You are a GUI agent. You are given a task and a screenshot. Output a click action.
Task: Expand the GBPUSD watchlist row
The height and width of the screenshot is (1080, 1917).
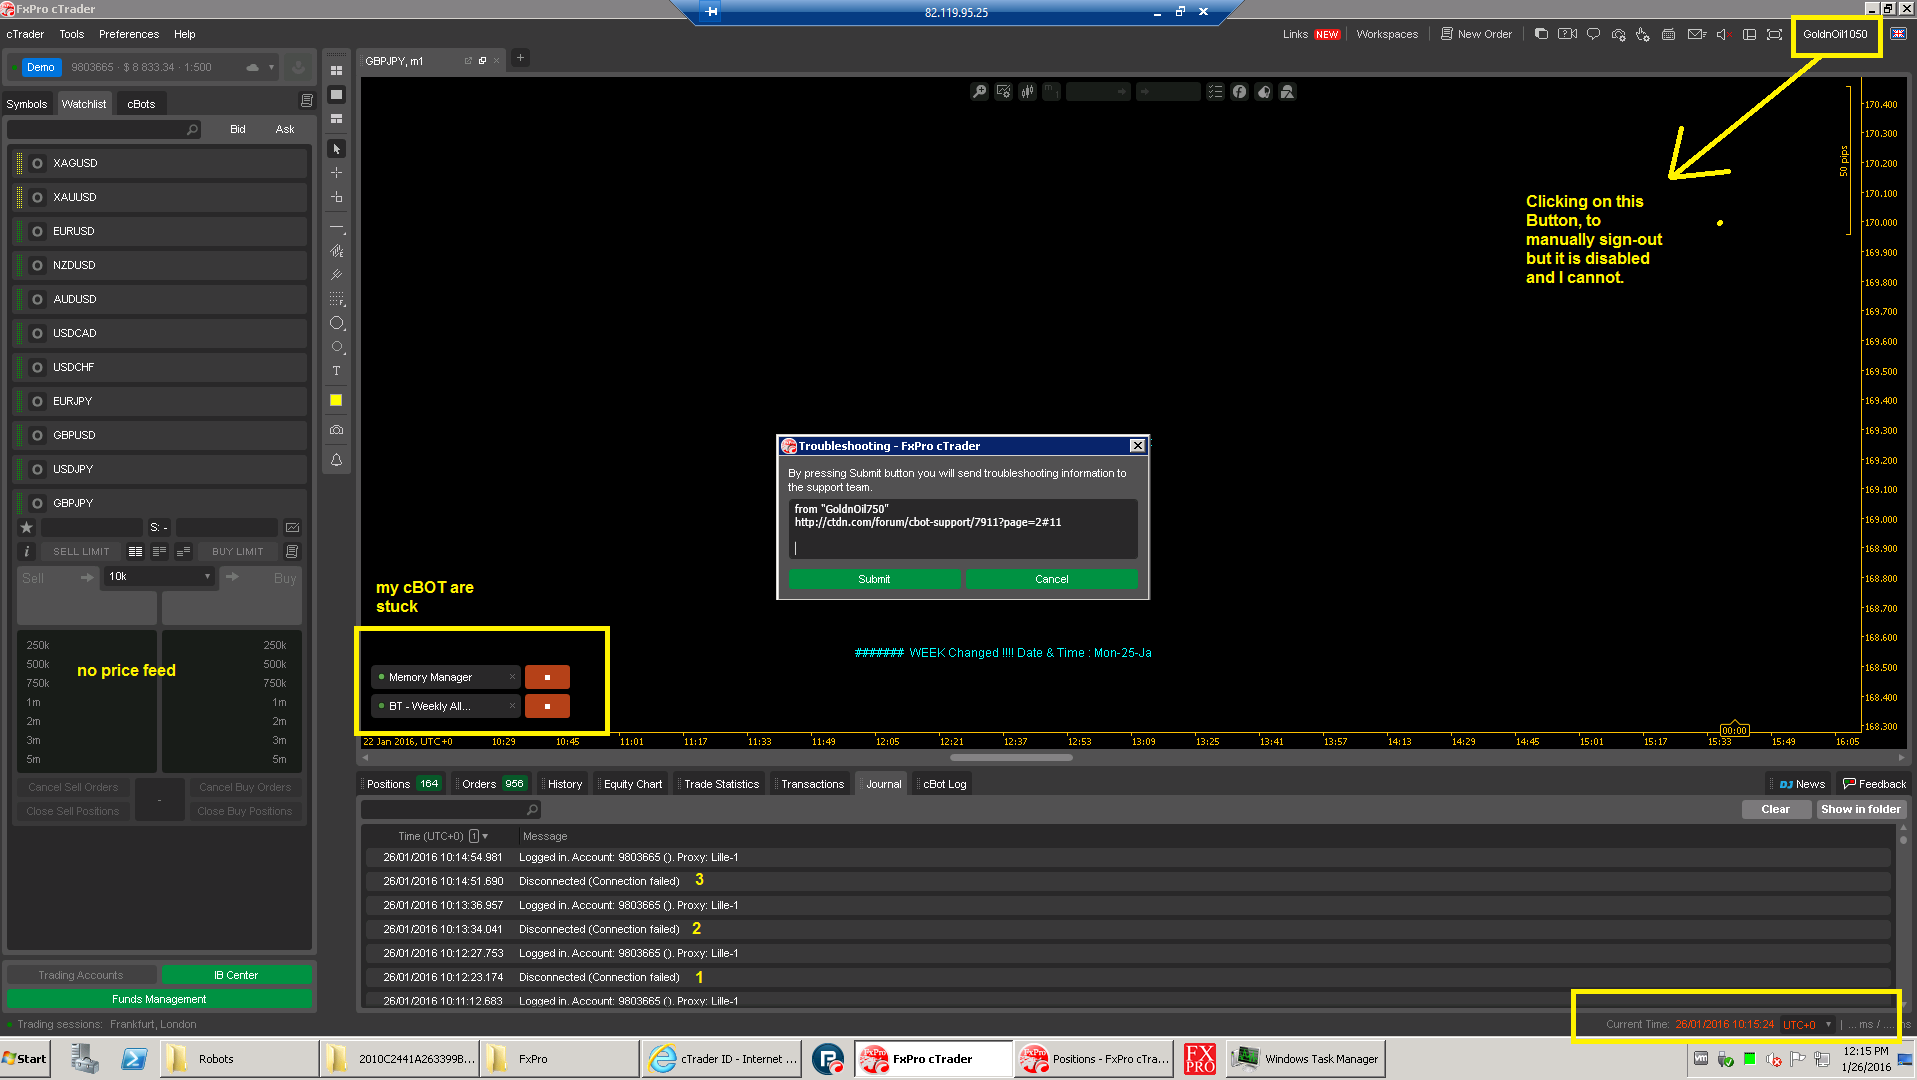160,435
